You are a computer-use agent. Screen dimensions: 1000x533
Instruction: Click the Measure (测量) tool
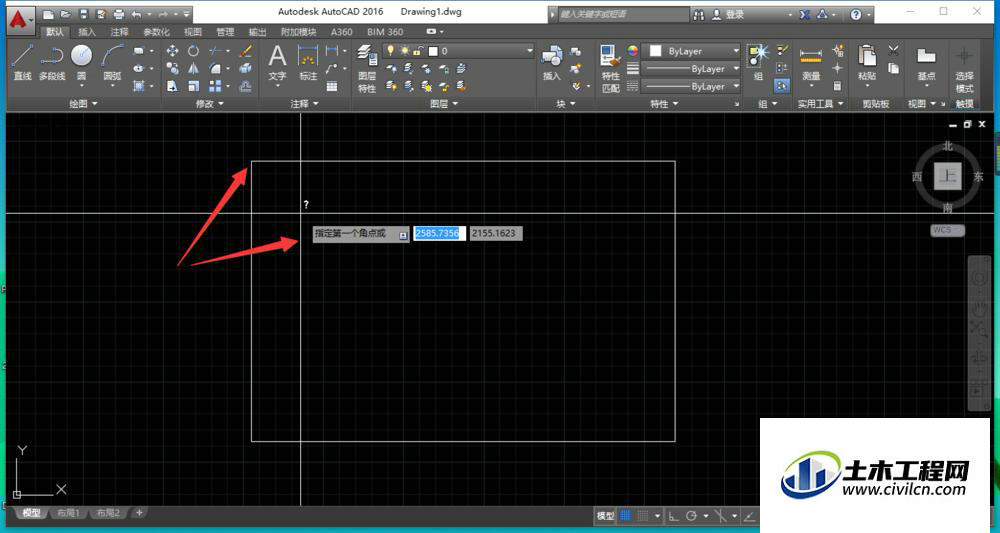pyautogui.click(x=811, y=62)
